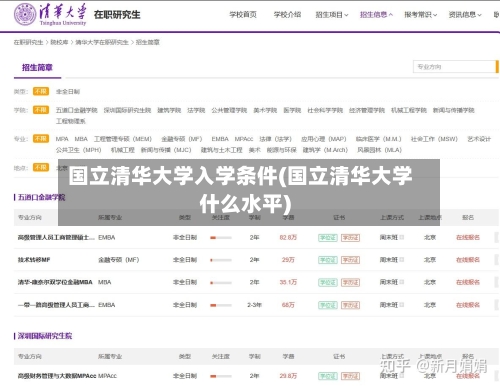Click the 深圳国际研究生院 section heading

(45, 336)
